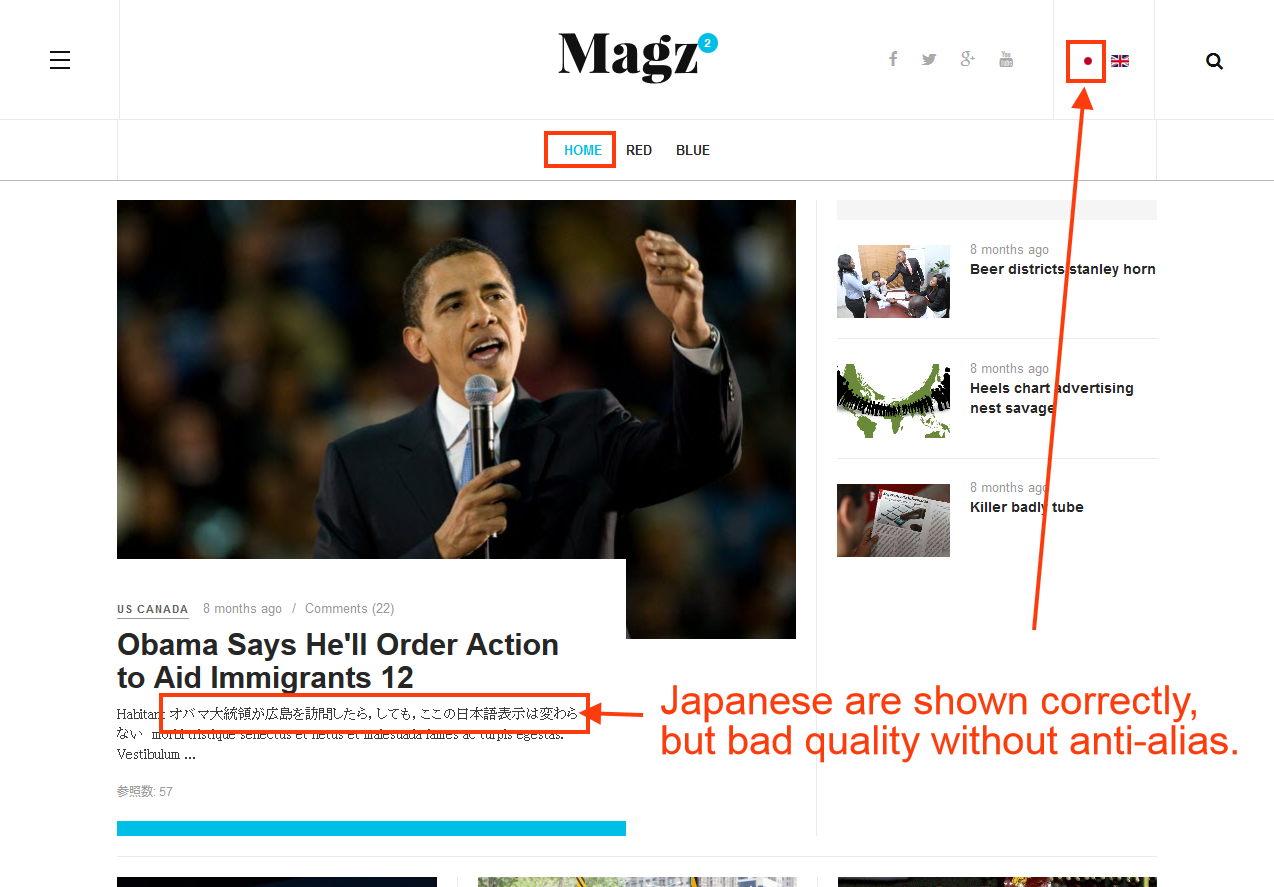1274x887 pixels.
Task: Open the Heels chart advertising article
Action: pos(1052,398)
